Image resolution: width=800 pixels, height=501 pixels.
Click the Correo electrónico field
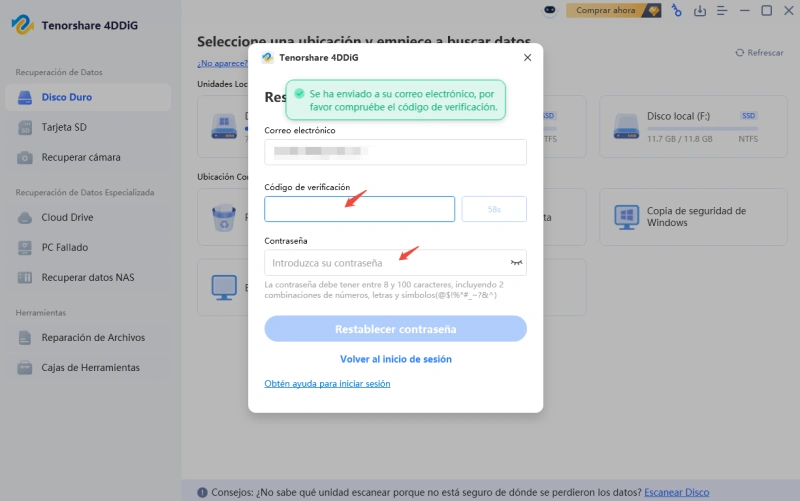pyautogui.click(x=395, y=152)
